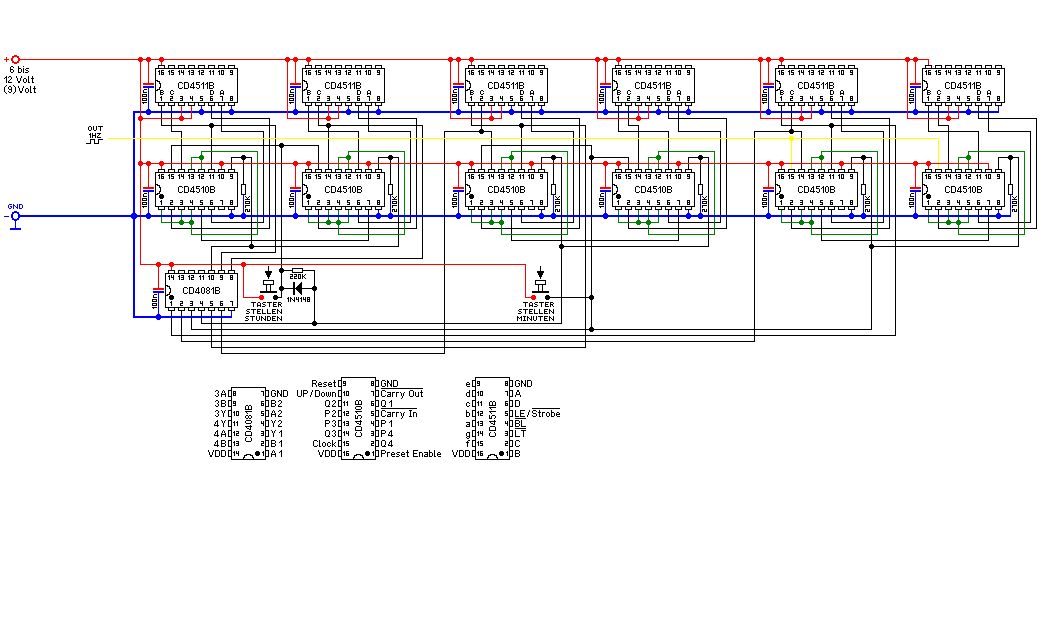Click the UP/Down pin label
Viewport: 1058px width, 640px height.
click(317, 394)
